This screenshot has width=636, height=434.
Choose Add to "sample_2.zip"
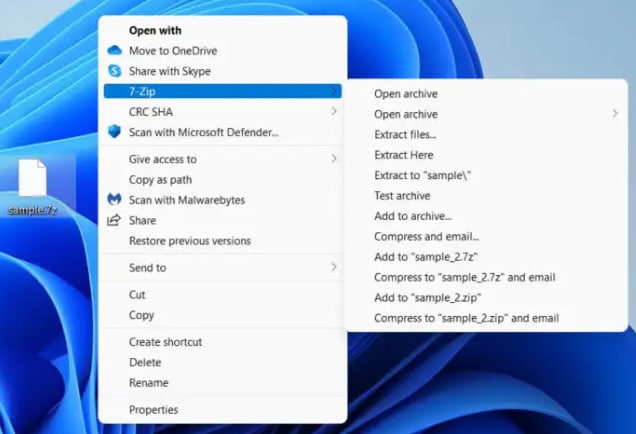click(487, 297)
